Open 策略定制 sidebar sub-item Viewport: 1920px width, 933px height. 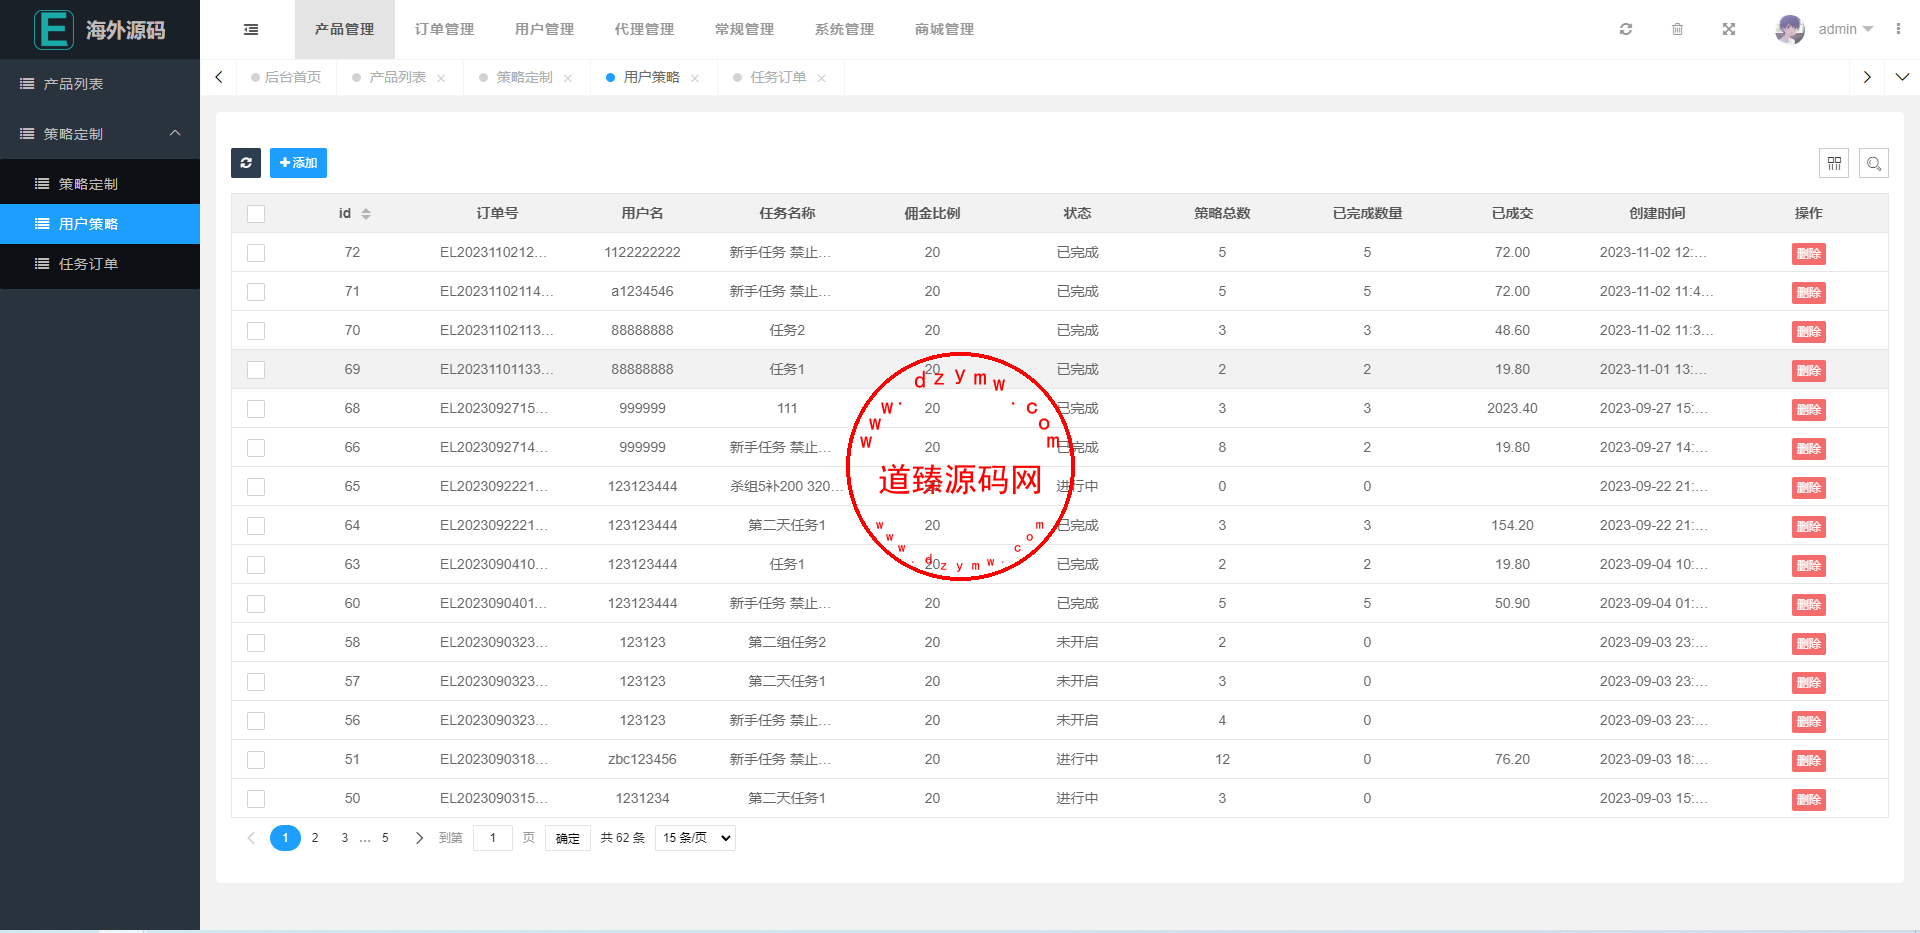tap(100, 184)
